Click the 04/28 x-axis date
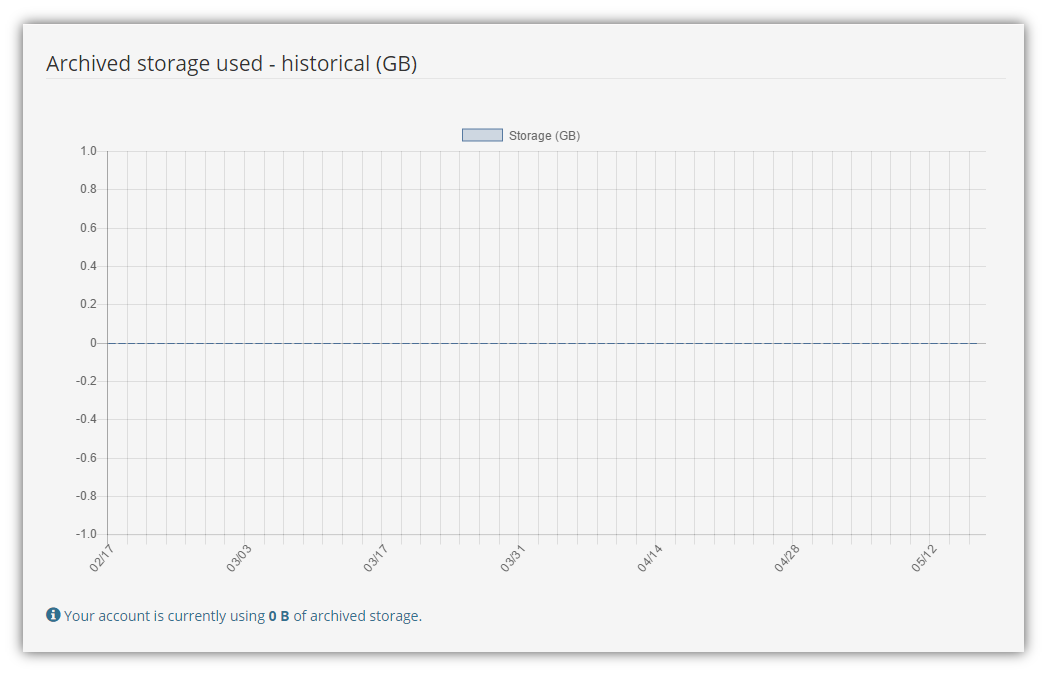1051x678 pixels. click(787, 558)
